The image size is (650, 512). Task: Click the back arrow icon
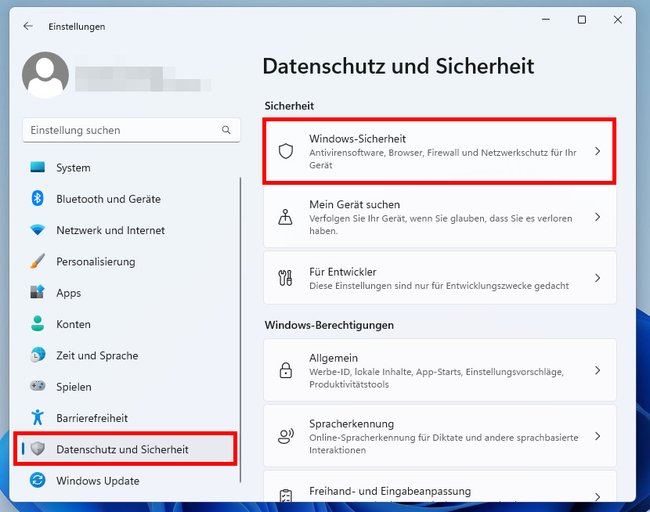point(28,26)
